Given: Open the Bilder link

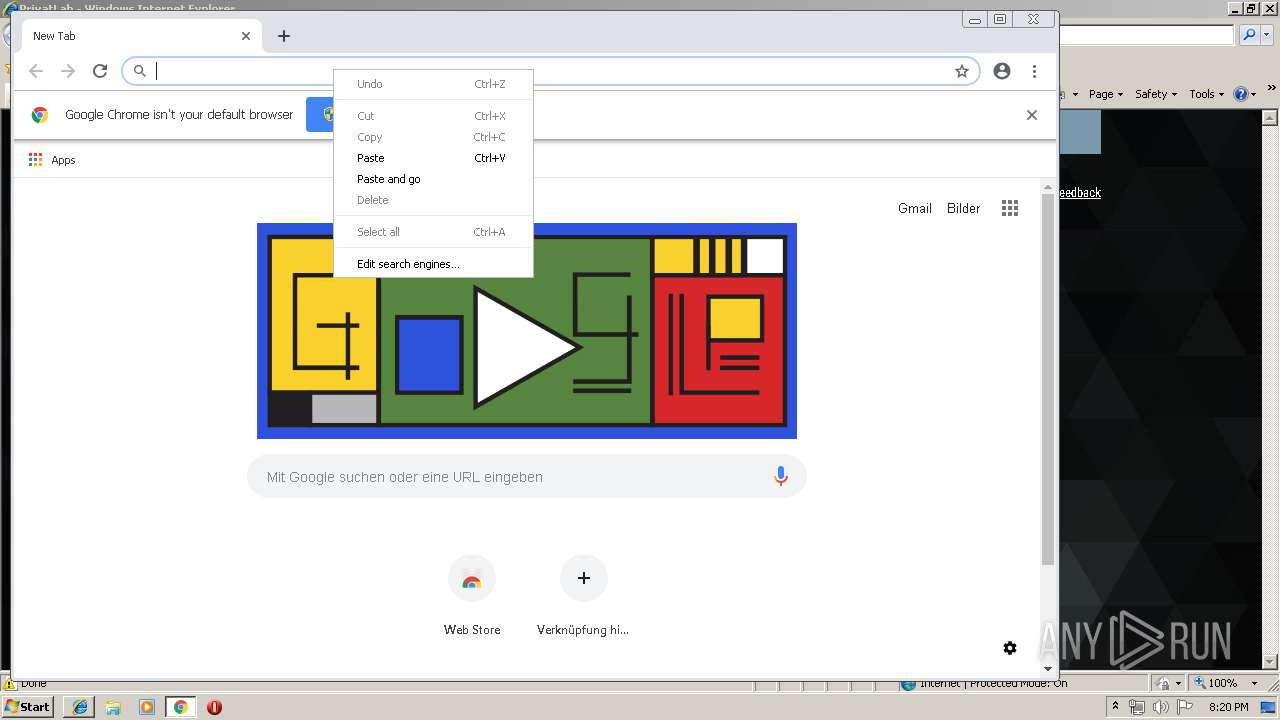Looking at the screenshot, I should (964, 208).
